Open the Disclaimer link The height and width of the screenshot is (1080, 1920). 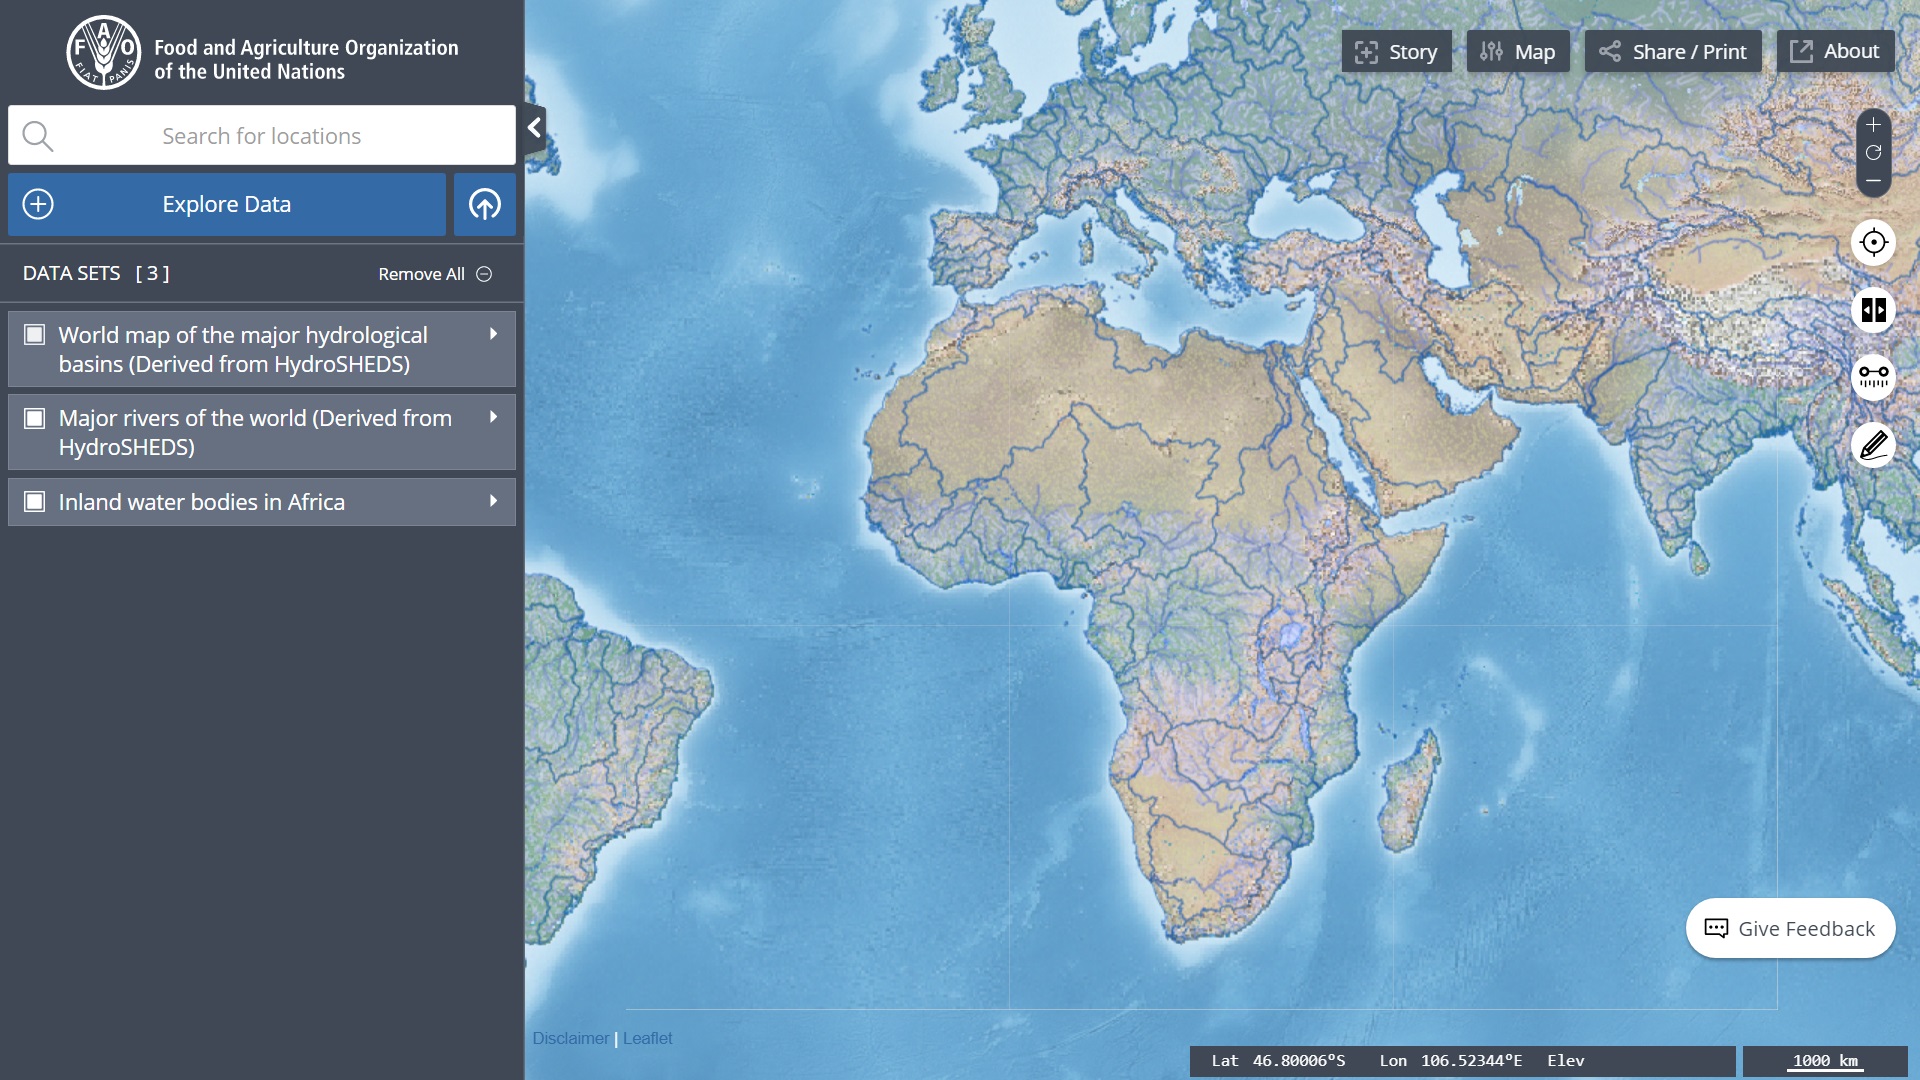point(571,1038)
